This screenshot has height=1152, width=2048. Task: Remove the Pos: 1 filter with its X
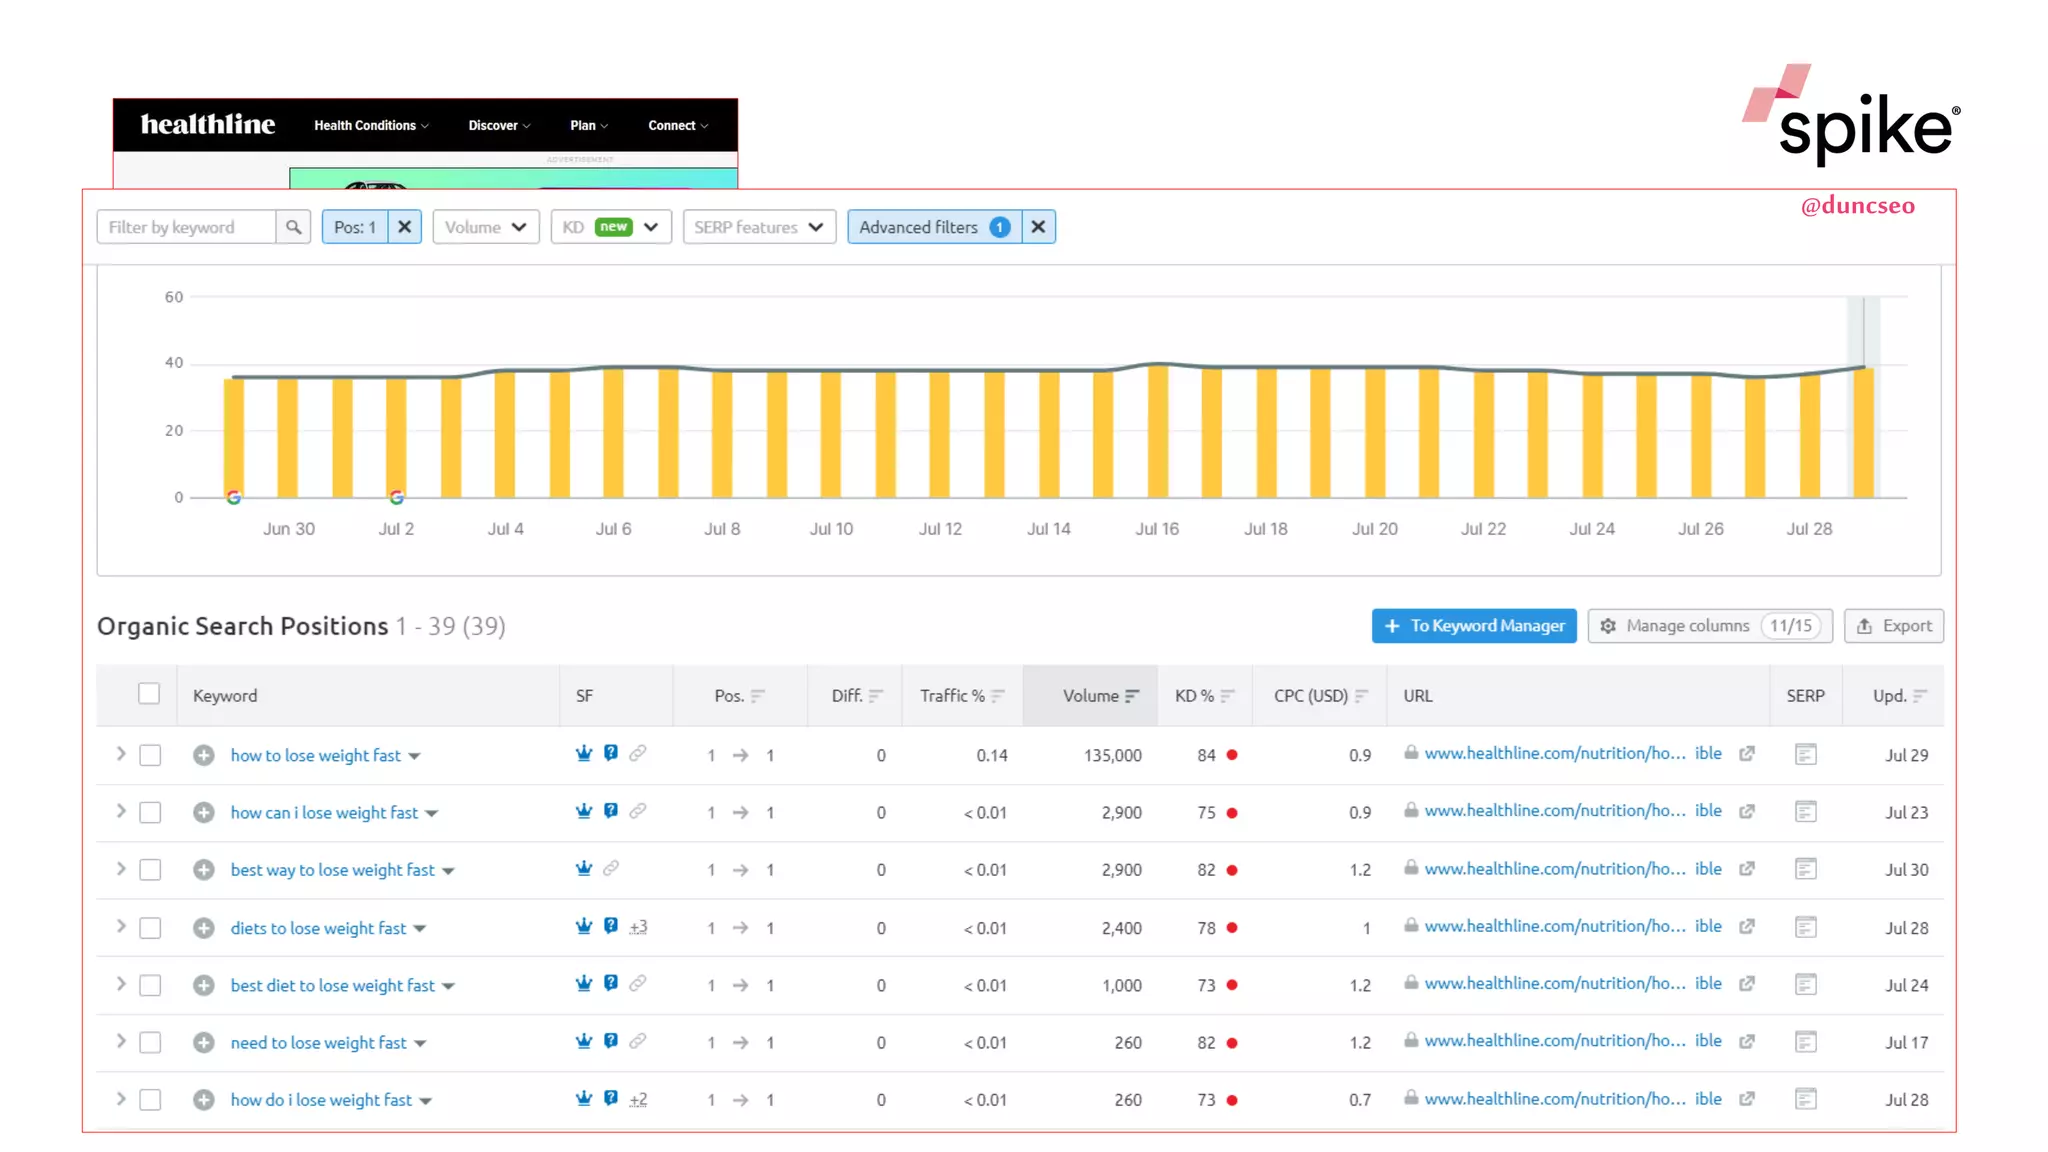coord(405,227)
